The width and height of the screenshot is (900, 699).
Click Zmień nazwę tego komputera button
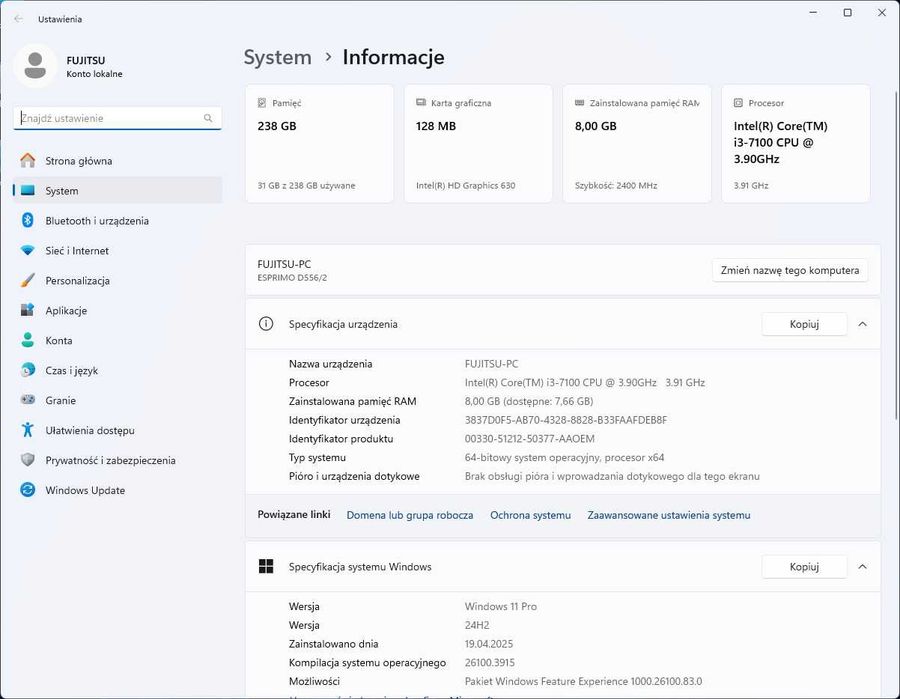tap(789, 270)
